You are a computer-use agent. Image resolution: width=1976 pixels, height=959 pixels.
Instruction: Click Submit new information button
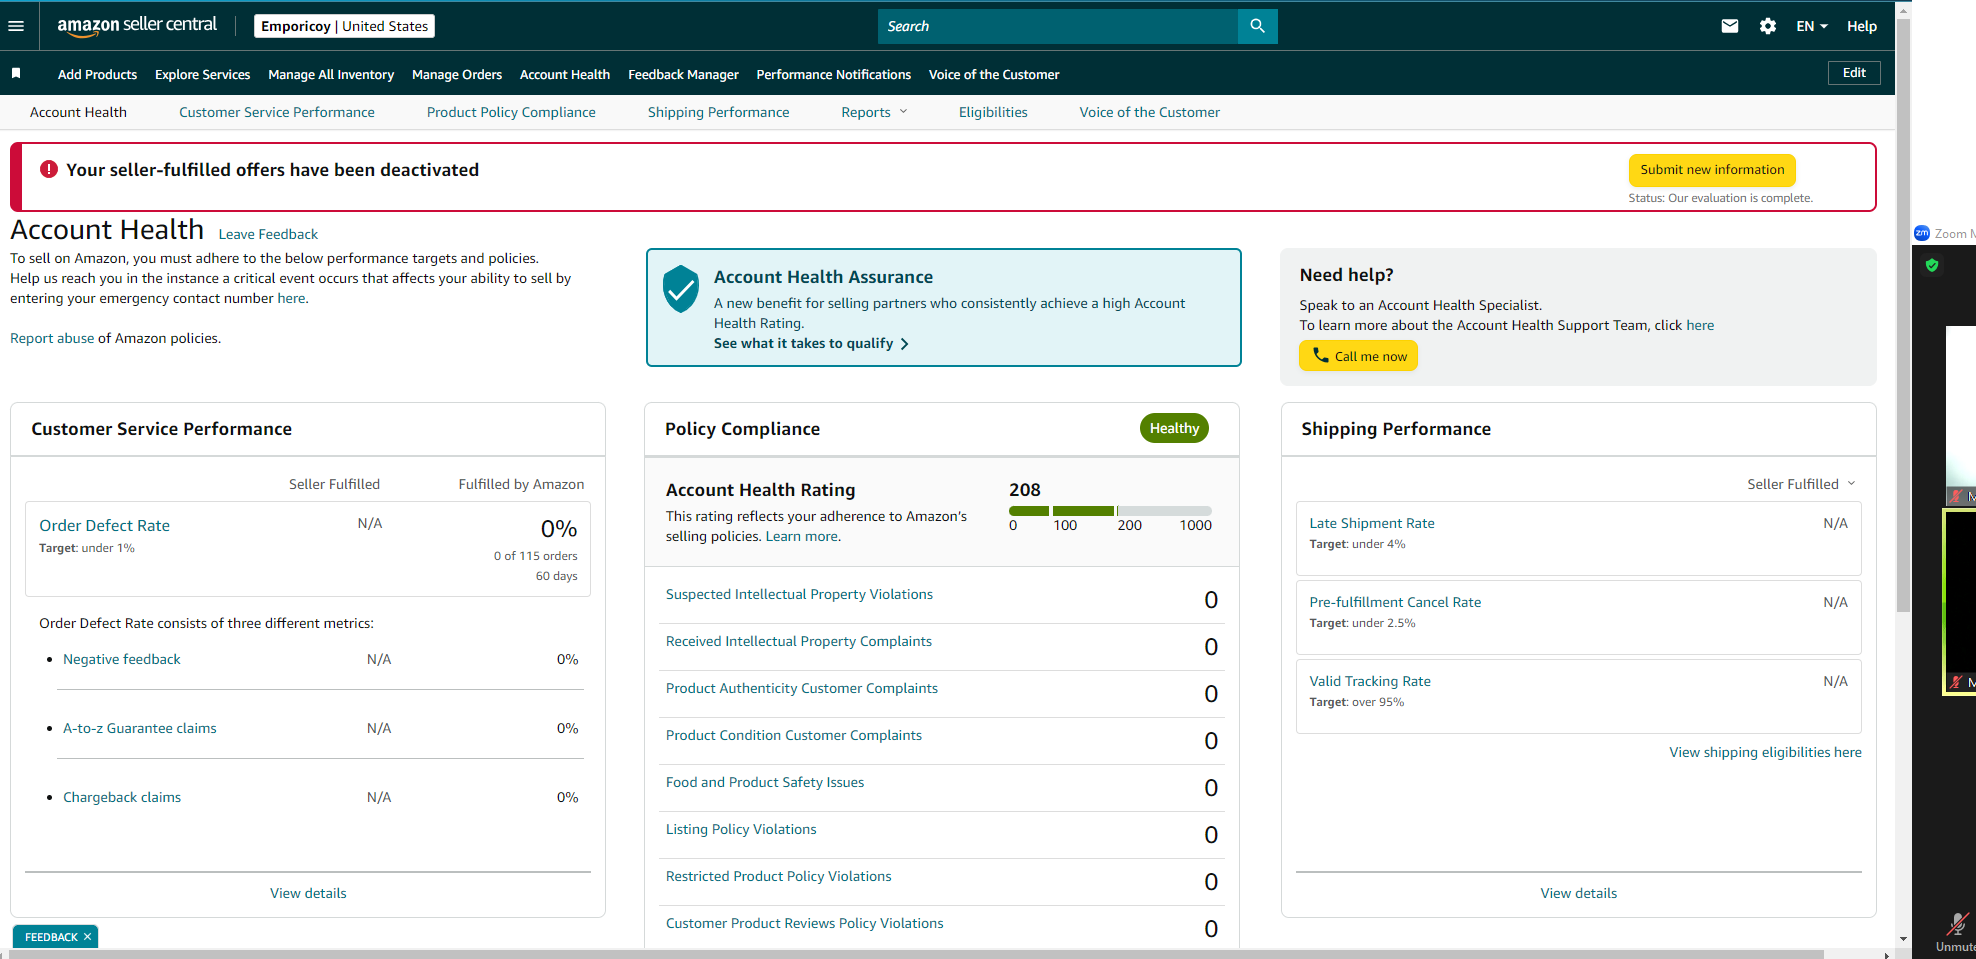(1712, 170)
